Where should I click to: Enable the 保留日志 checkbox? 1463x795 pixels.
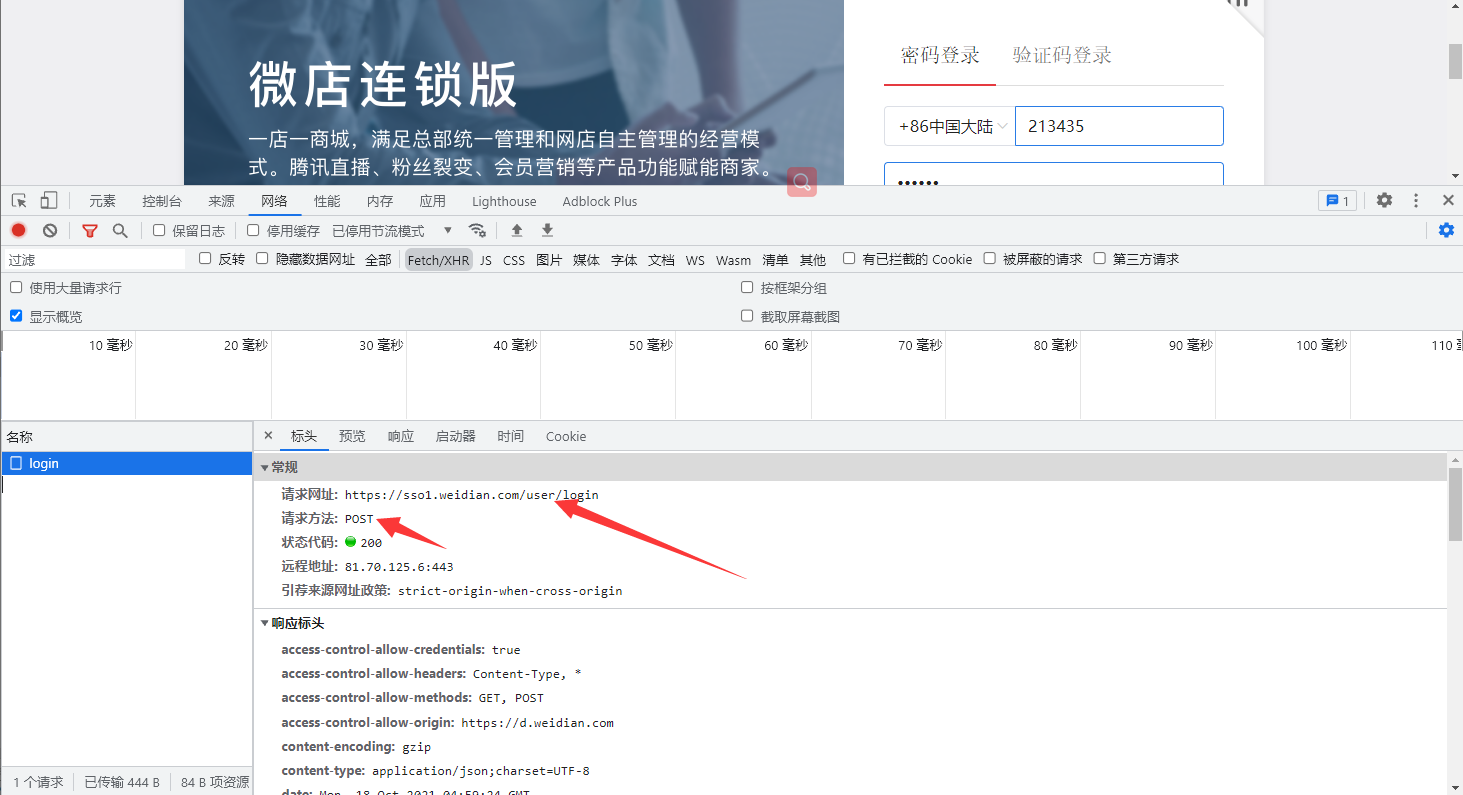pyautogui.click(x=159, y=230)
